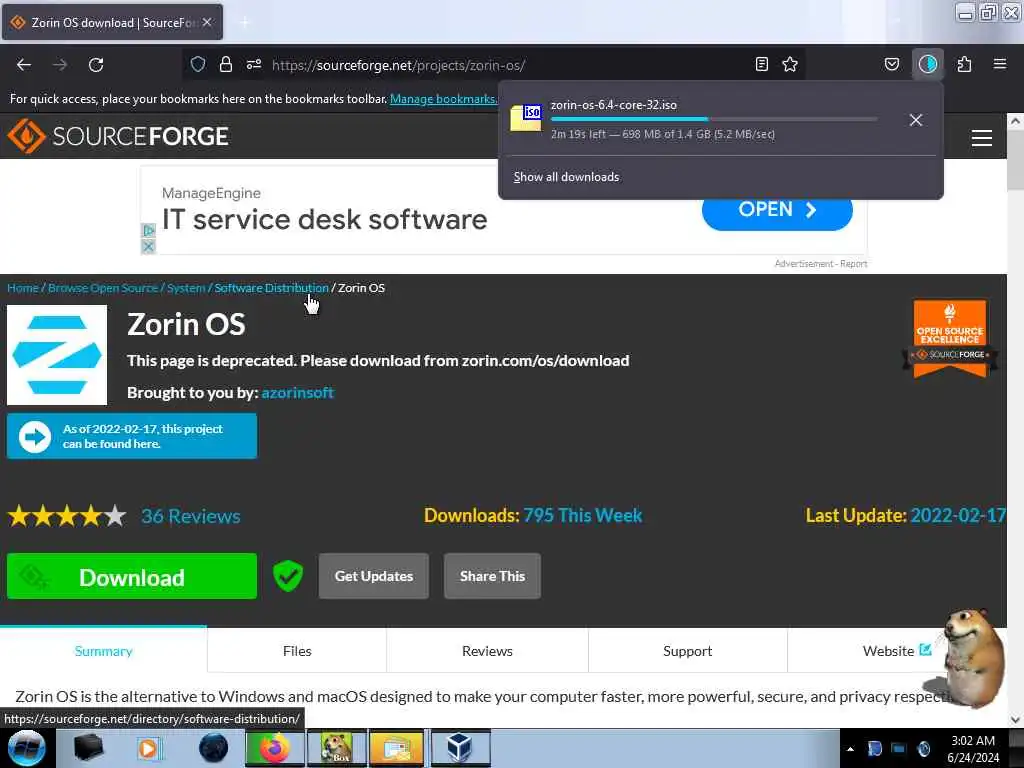Close the Zorin OS download tab

click(207, 22)
